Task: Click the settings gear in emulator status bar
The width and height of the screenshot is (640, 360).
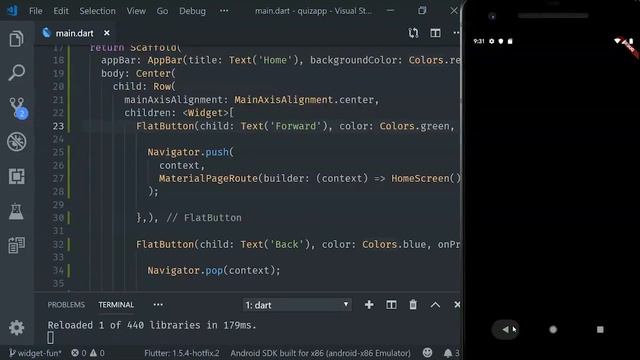Action: click(491, 41)
